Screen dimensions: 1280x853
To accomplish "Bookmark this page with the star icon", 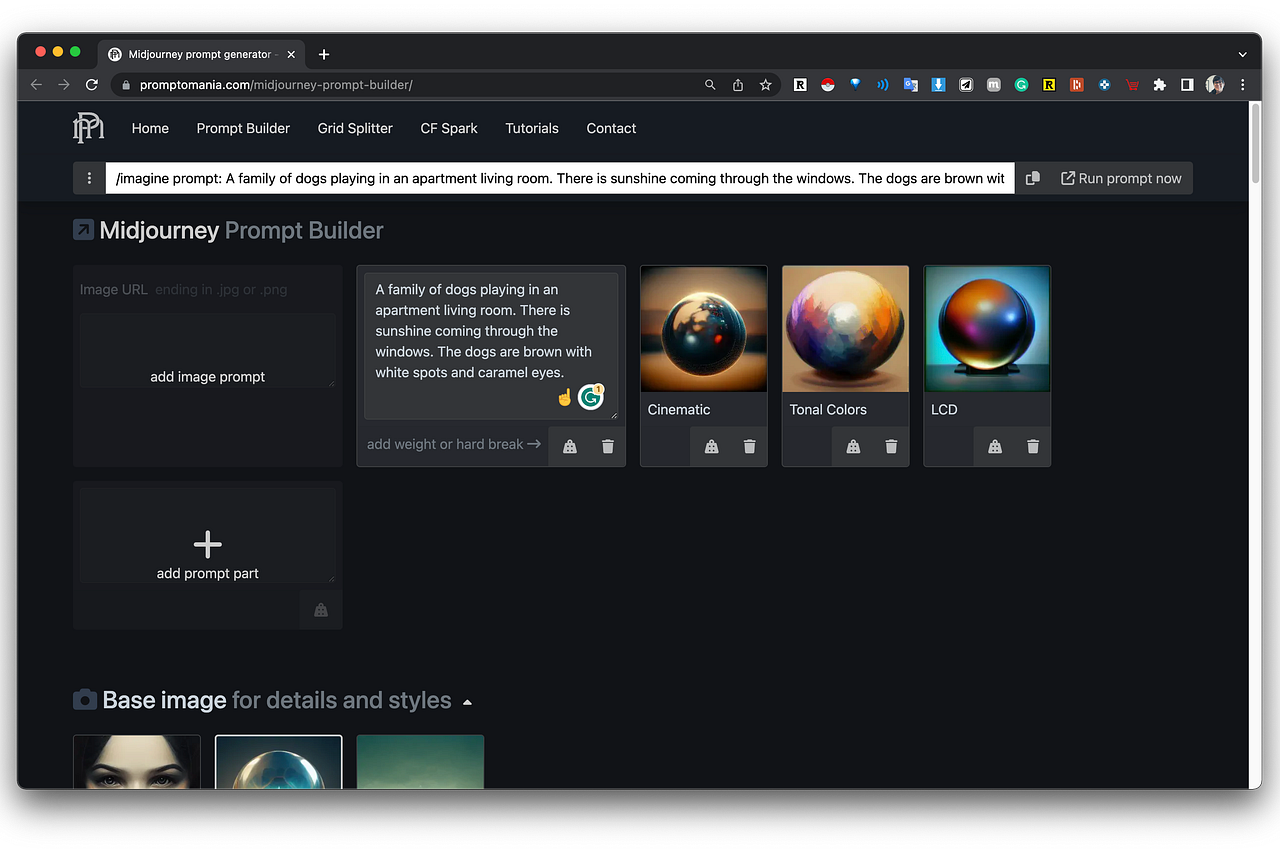I will pos(766,85).
